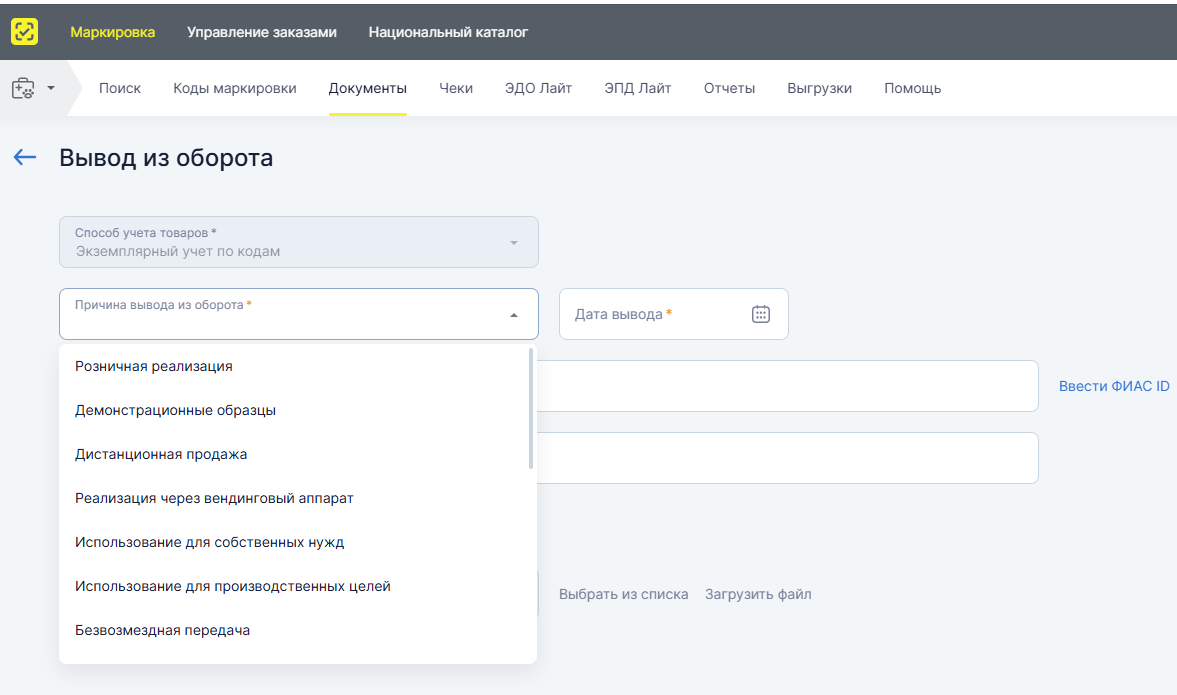
Task: Switch to Управление заказами section
Action: pyautogui.click(x=262, y=32)
